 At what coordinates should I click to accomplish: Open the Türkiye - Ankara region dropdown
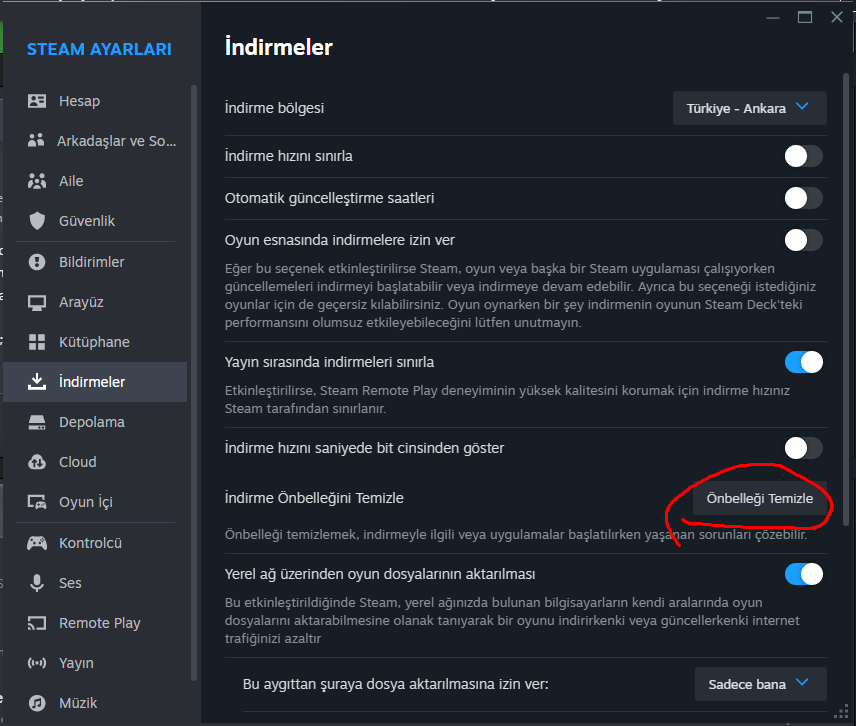coord(749,108)
